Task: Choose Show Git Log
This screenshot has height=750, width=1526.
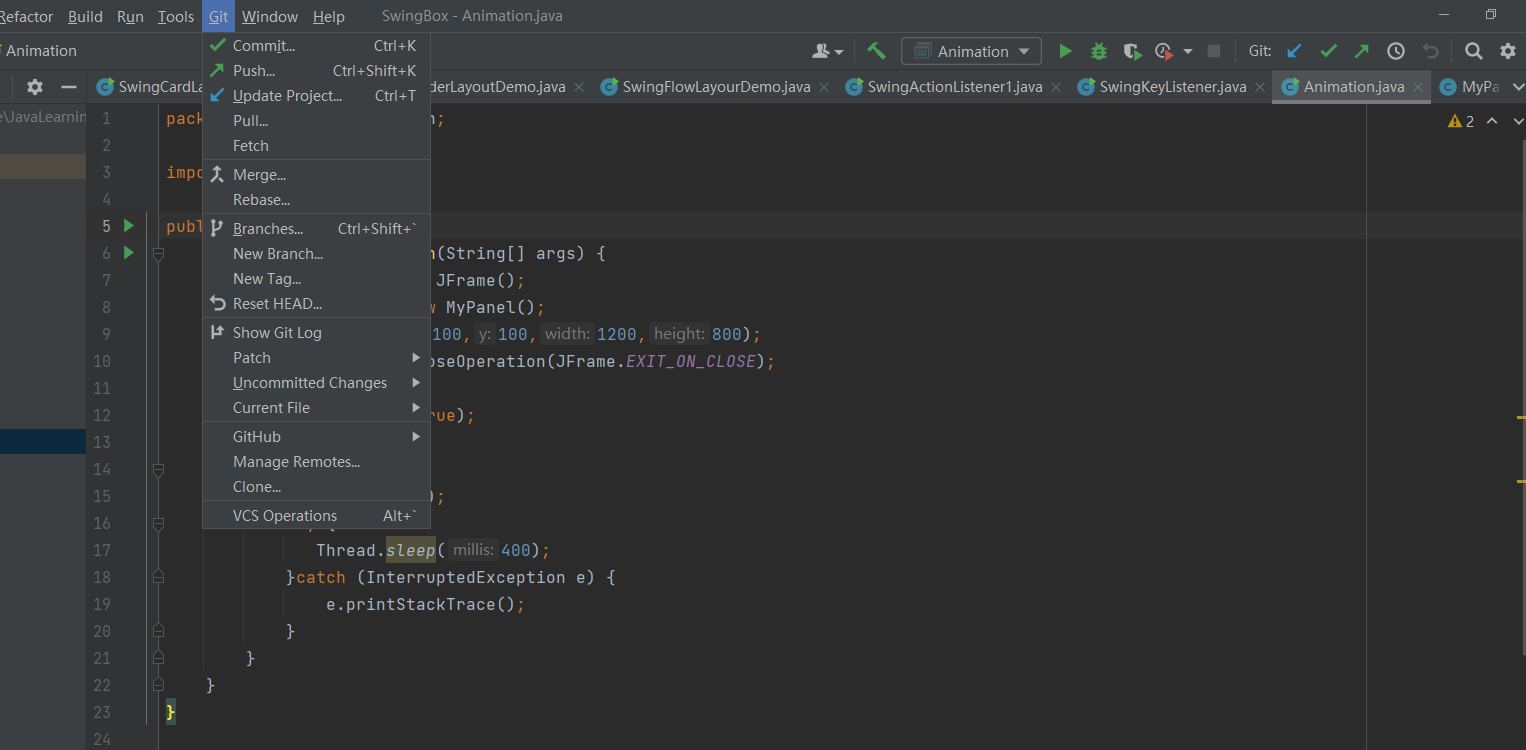Action: tap(316, 333)
